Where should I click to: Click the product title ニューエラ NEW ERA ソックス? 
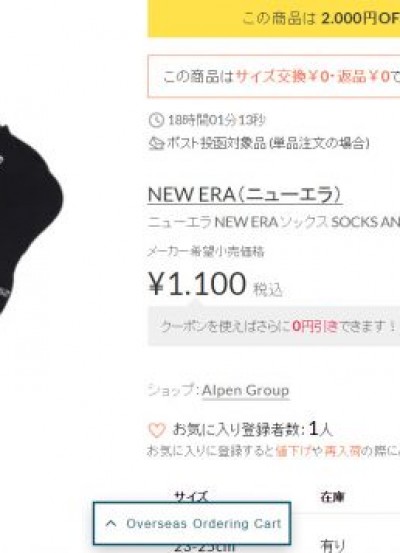274,222
